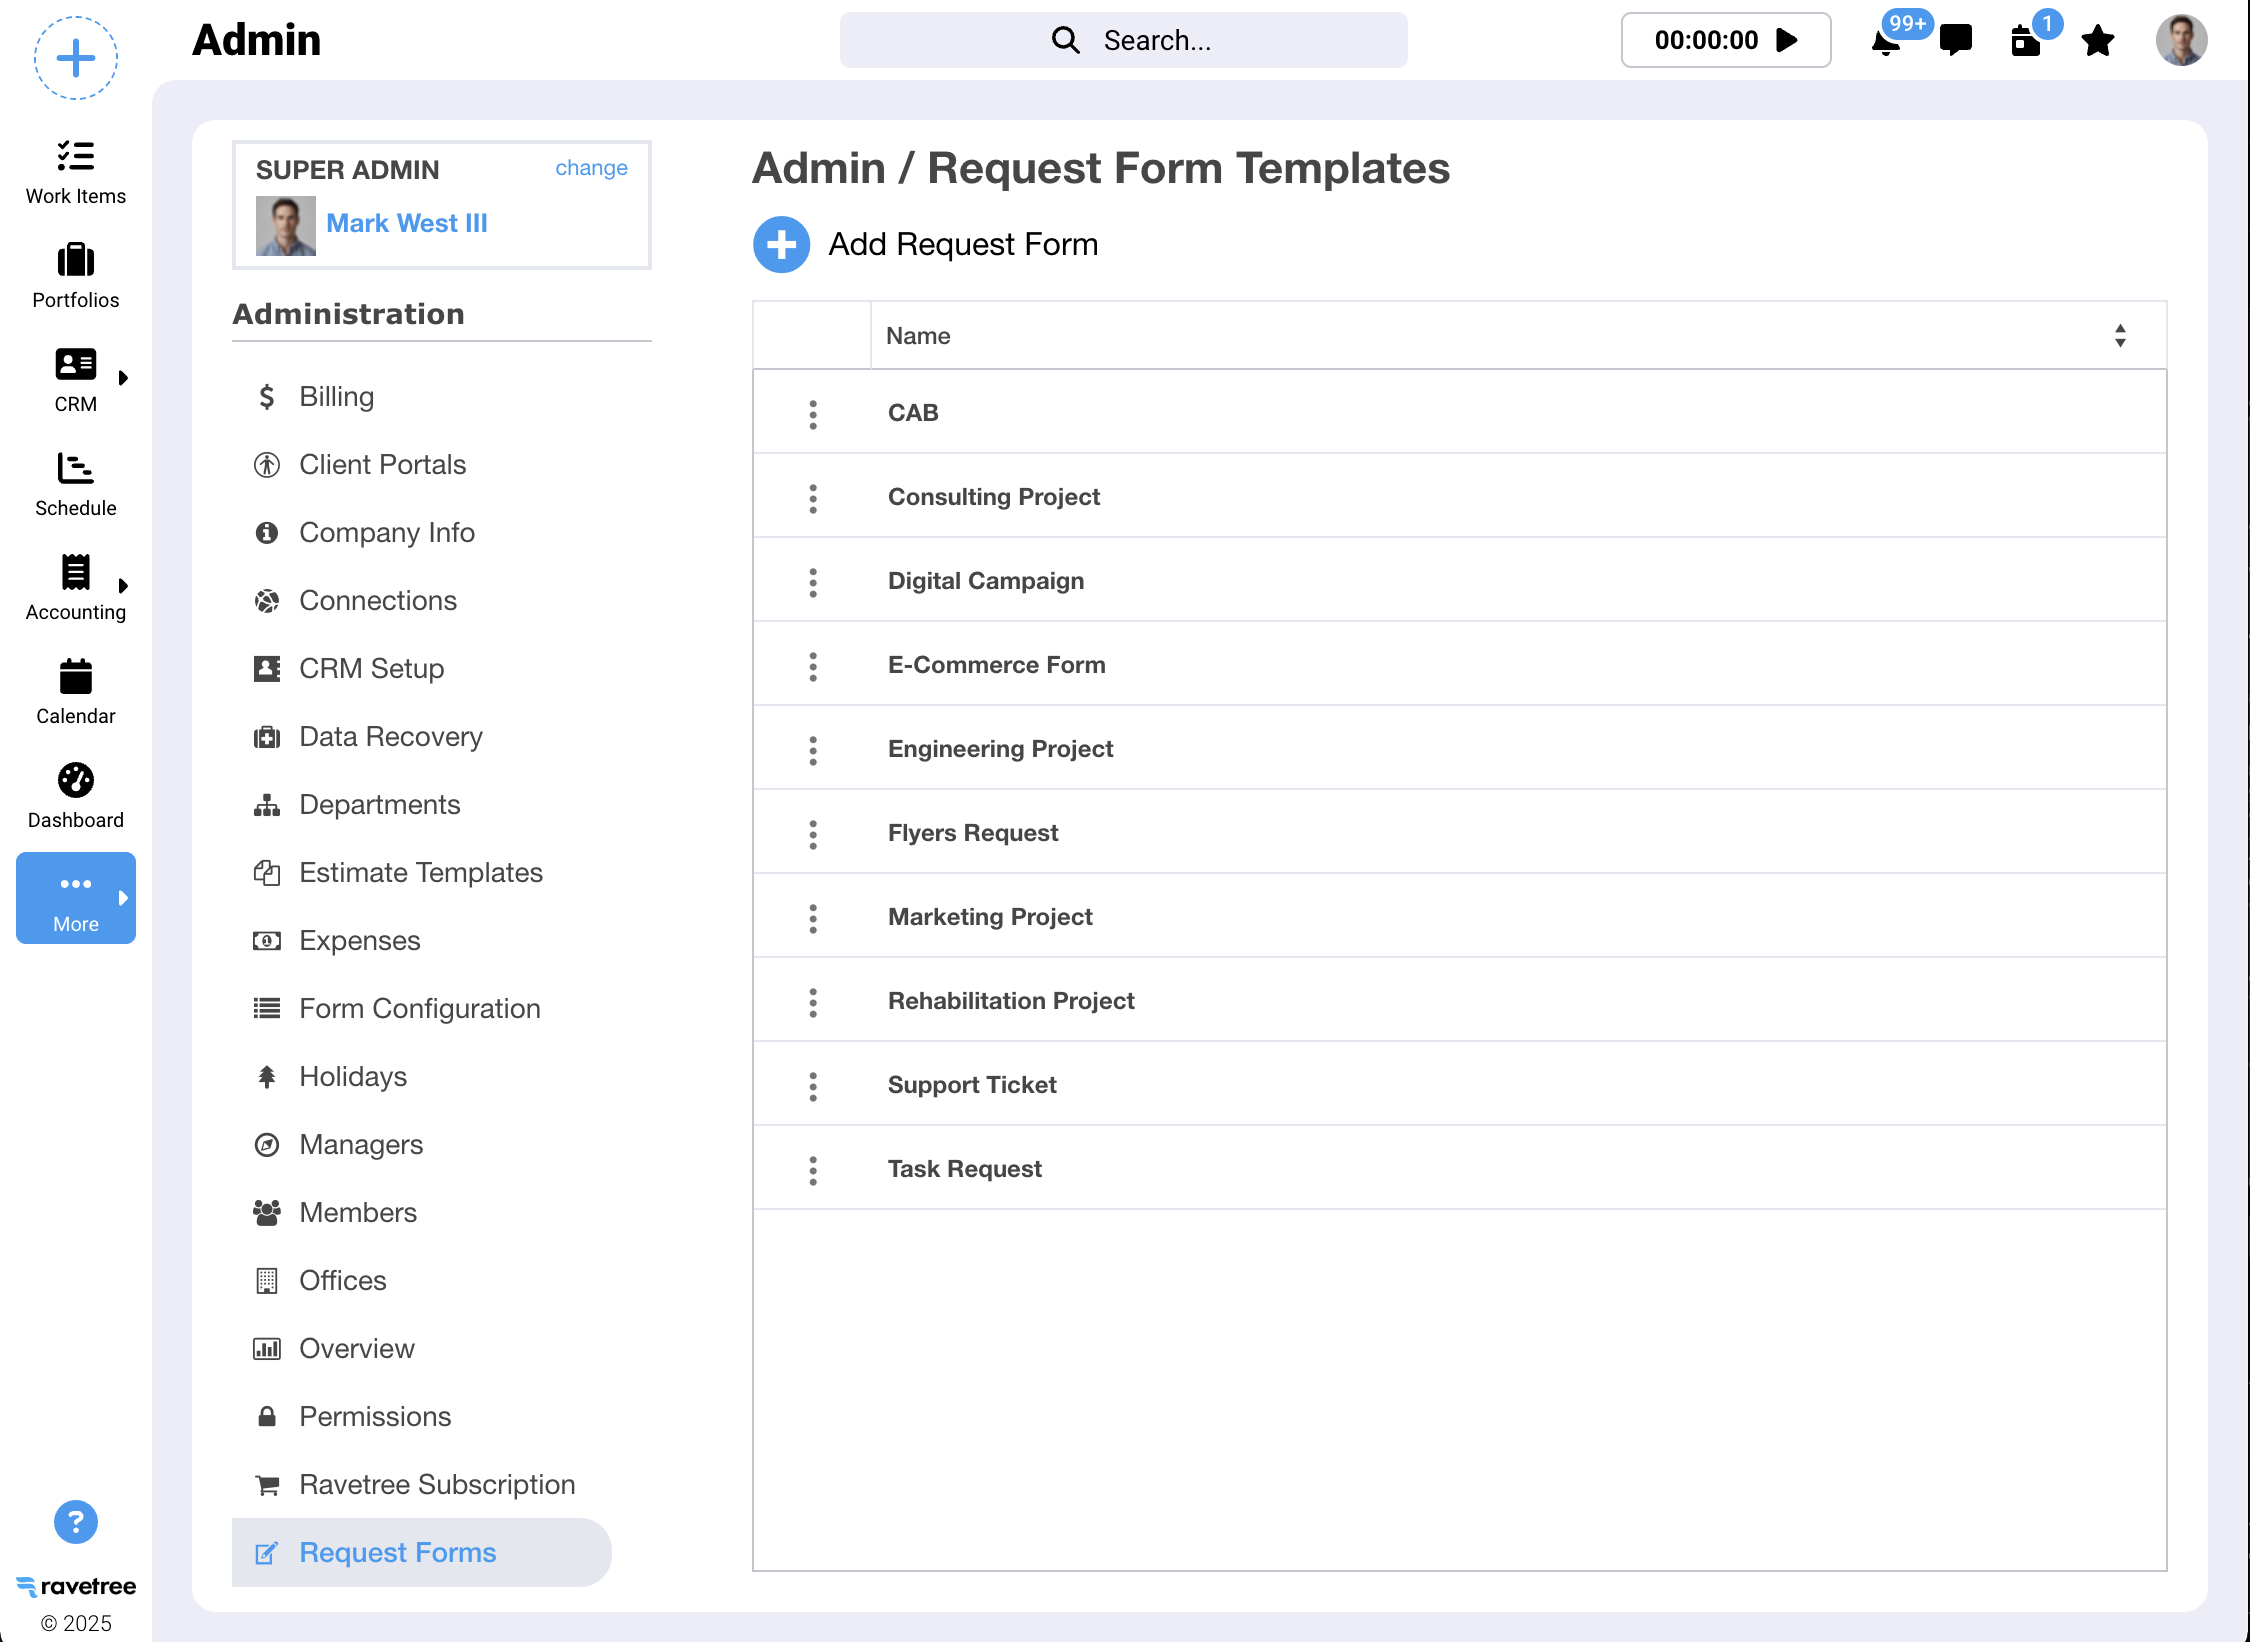The image size is (2250, 1642).
Task: Sort the table by Name column
Action: [x=2119, y=336]
